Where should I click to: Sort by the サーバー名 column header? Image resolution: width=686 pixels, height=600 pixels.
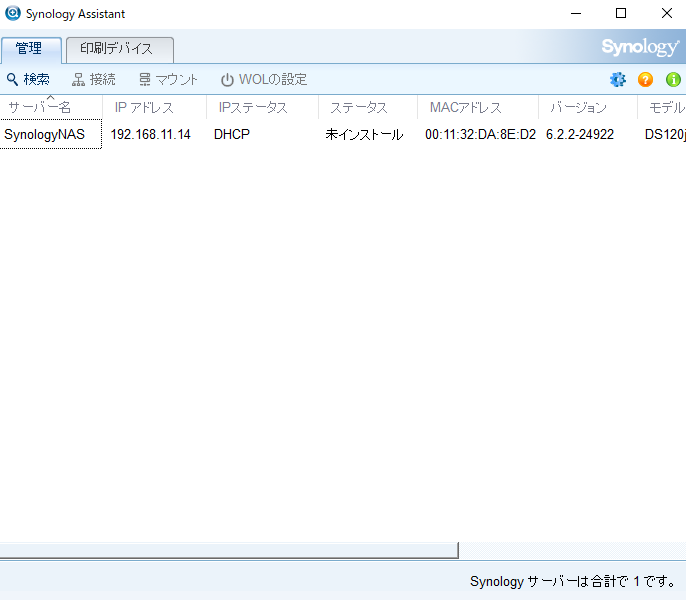point(51,107)
